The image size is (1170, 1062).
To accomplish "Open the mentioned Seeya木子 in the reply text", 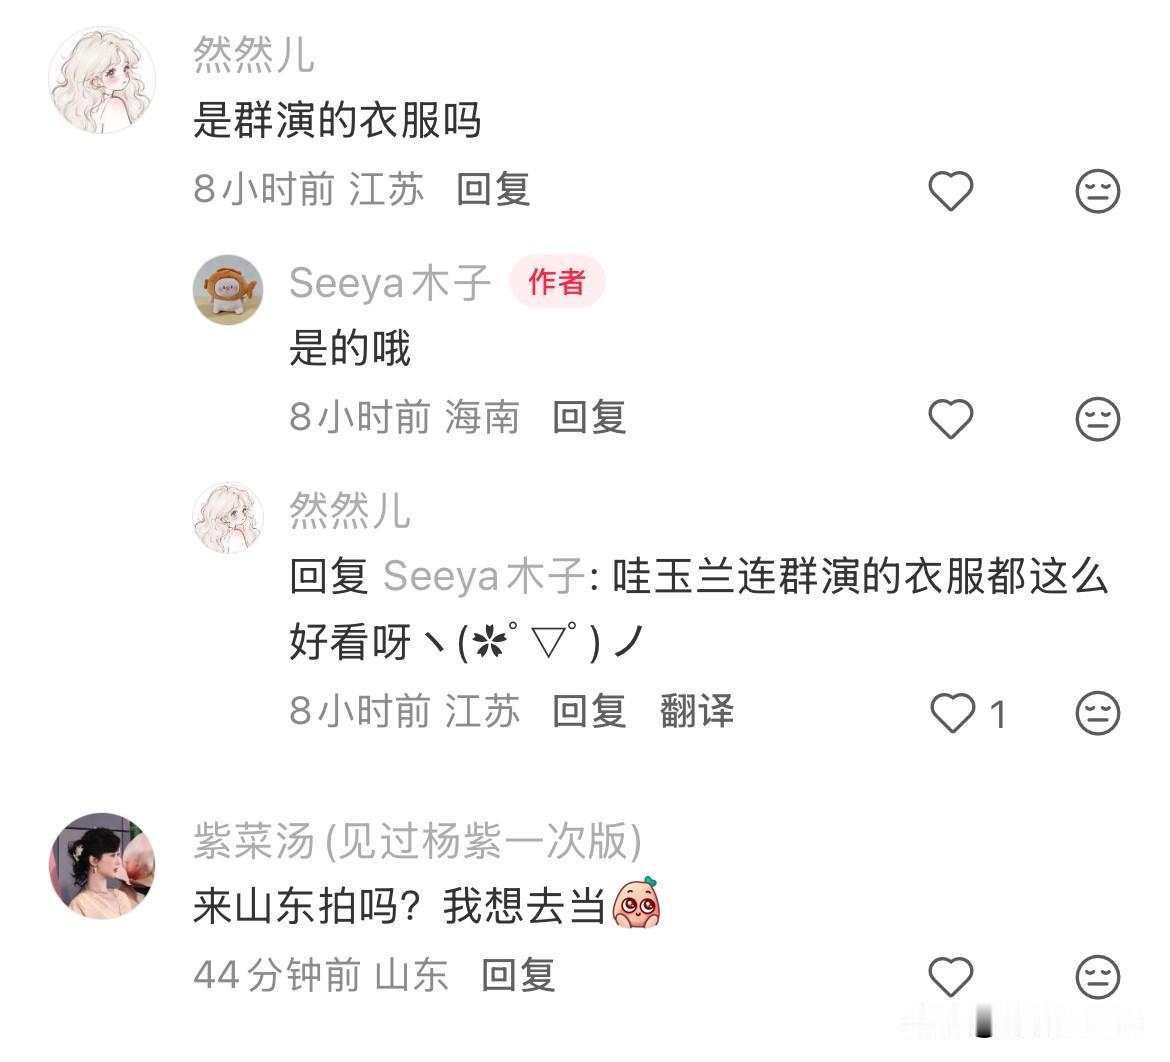I will pyautogui.click(x=484, y=576).
